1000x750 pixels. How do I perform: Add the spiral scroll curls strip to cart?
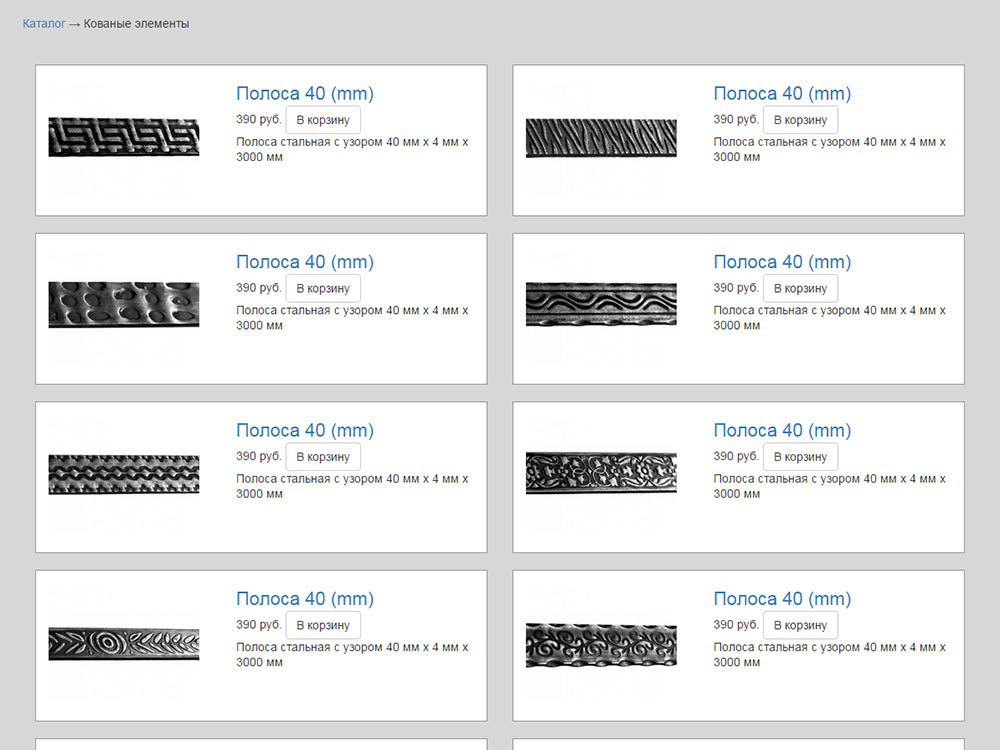coord(800,625)
